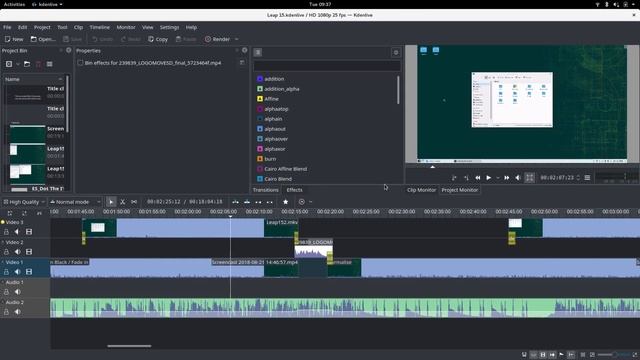Open kdenlive app menu in top bar
The height and width of the screenshot is (360, 640).
coord(47,4)
